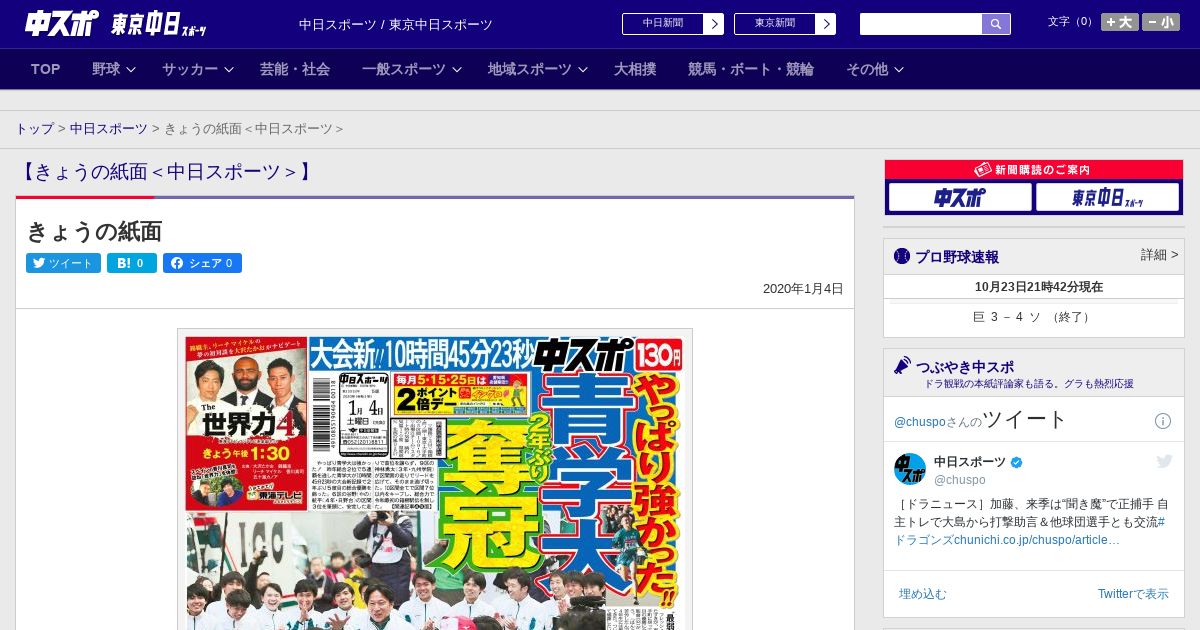Expand the サッカー dropdown menu

click(197, 69)
